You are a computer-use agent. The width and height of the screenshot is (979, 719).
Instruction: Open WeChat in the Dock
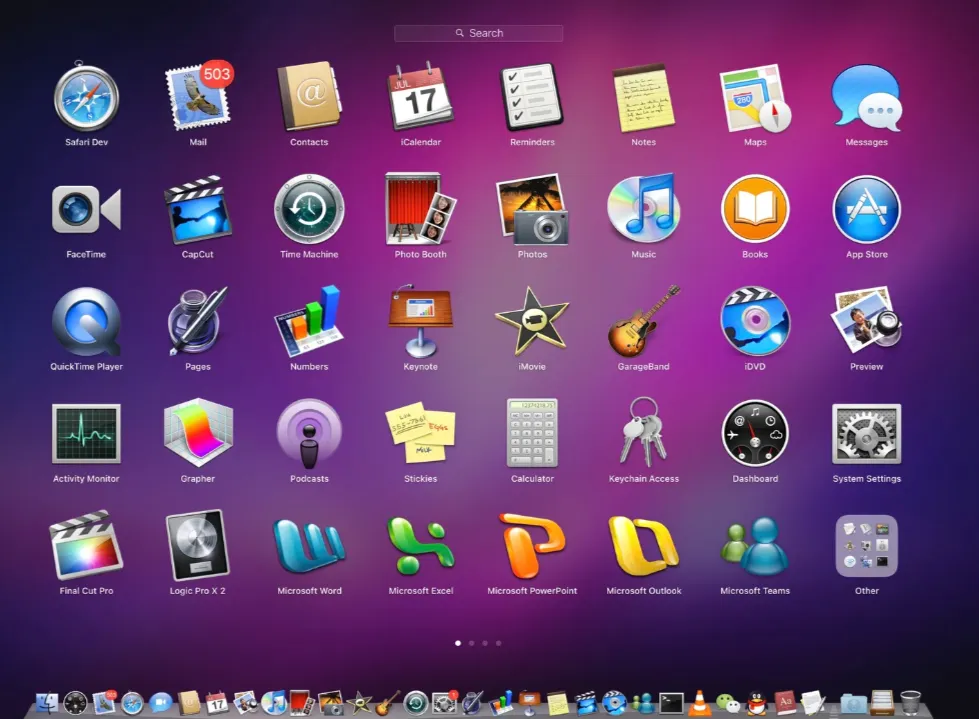tap(727, 703)
